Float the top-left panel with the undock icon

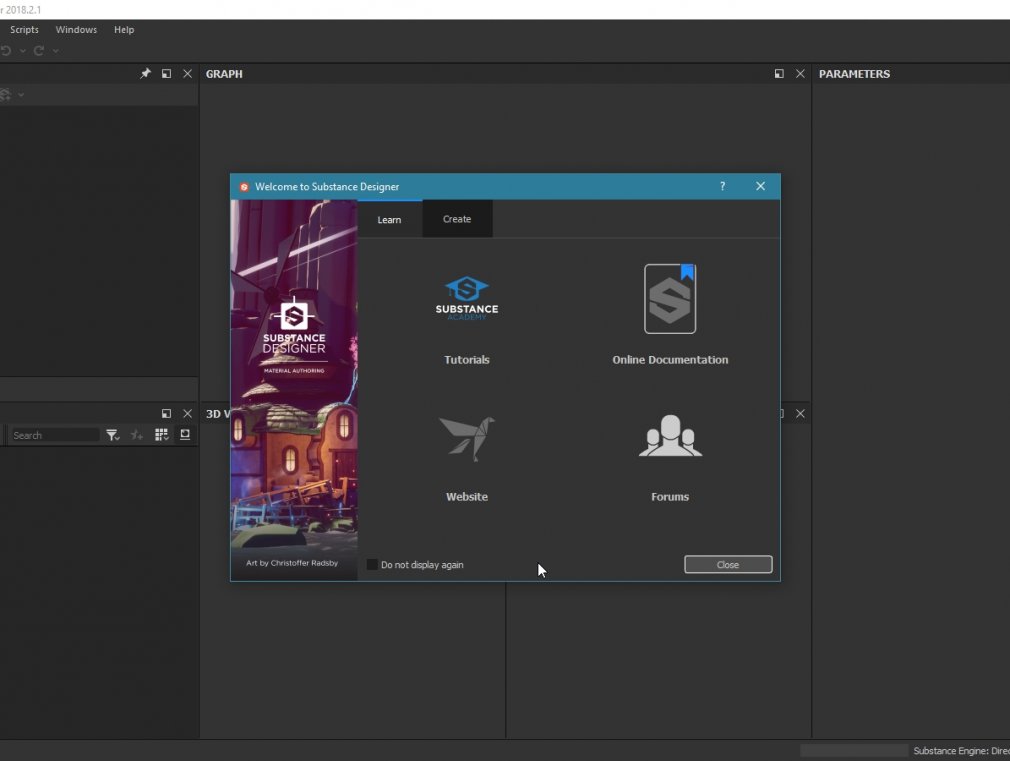pos(166,73)
